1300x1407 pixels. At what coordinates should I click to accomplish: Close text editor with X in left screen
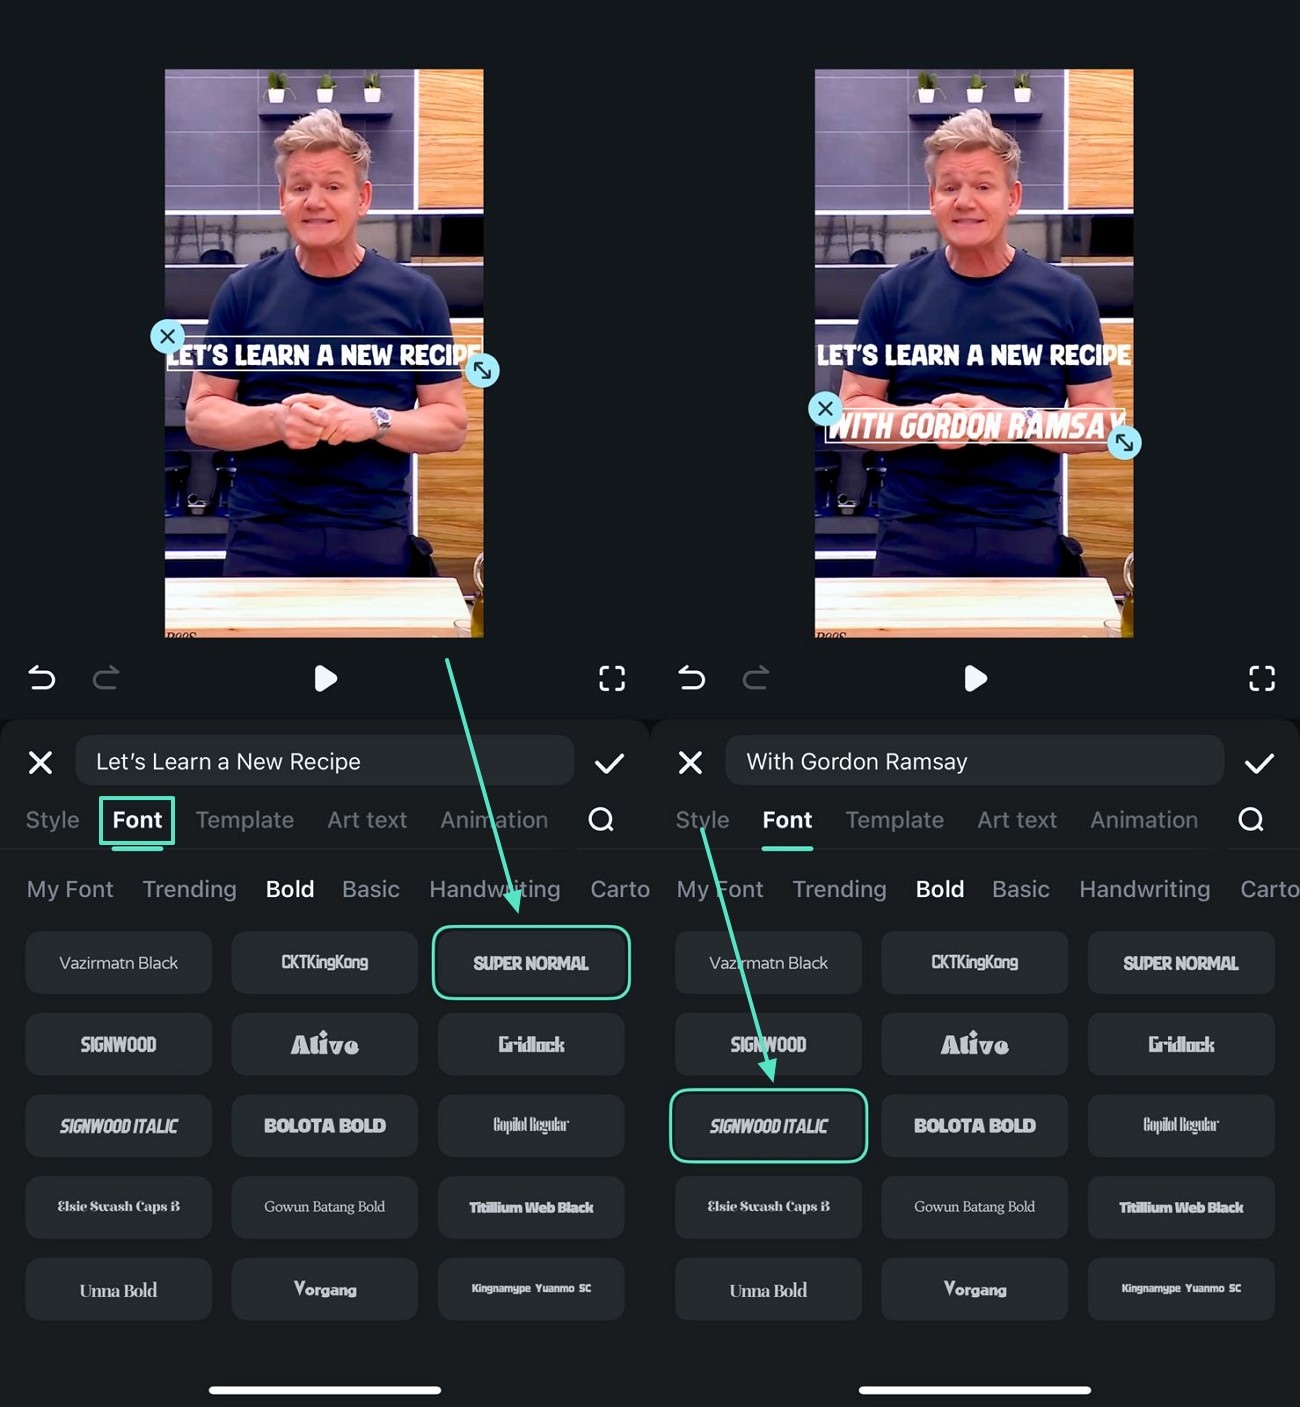coord(41,763)
